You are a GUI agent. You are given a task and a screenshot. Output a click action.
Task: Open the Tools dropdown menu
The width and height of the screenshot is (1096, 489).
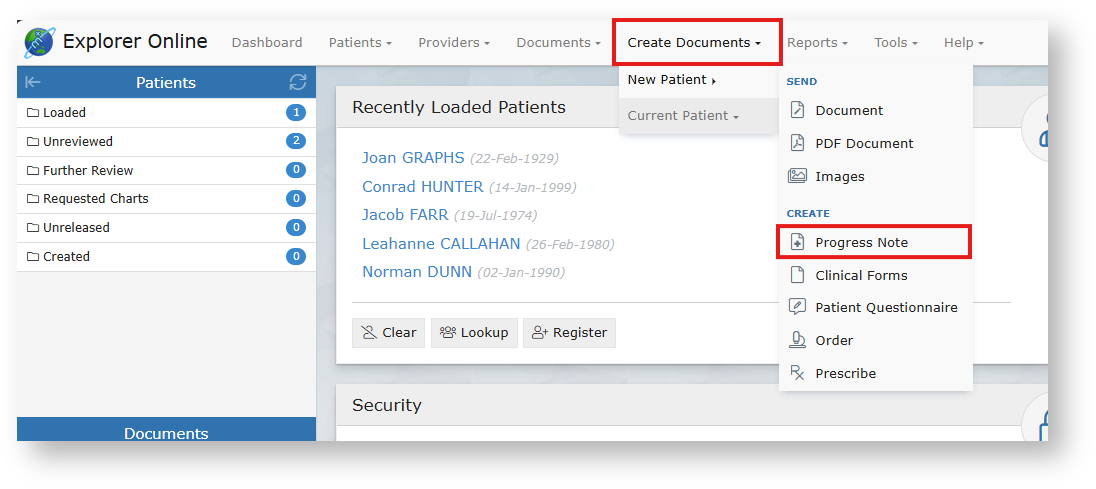click(896, 42)
